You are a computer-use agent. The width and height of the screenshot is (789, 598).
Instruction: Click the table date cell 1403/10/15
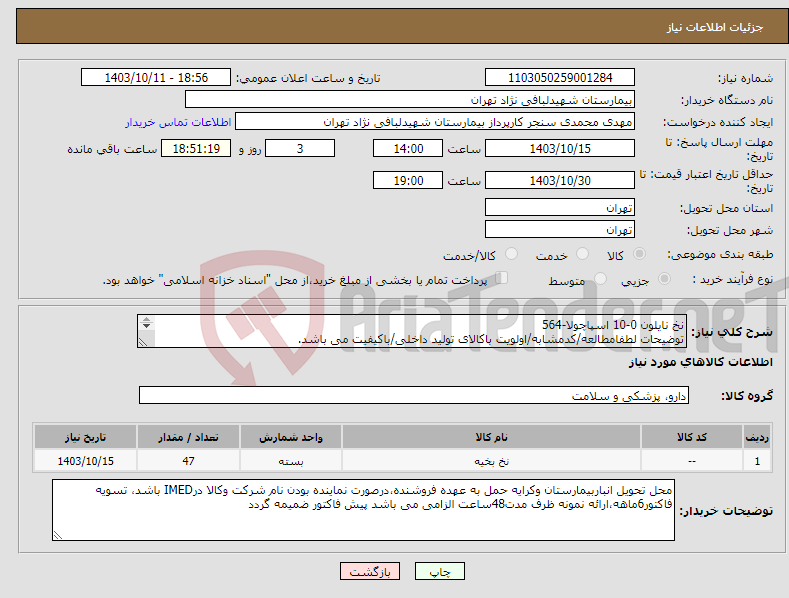point(86,461)
